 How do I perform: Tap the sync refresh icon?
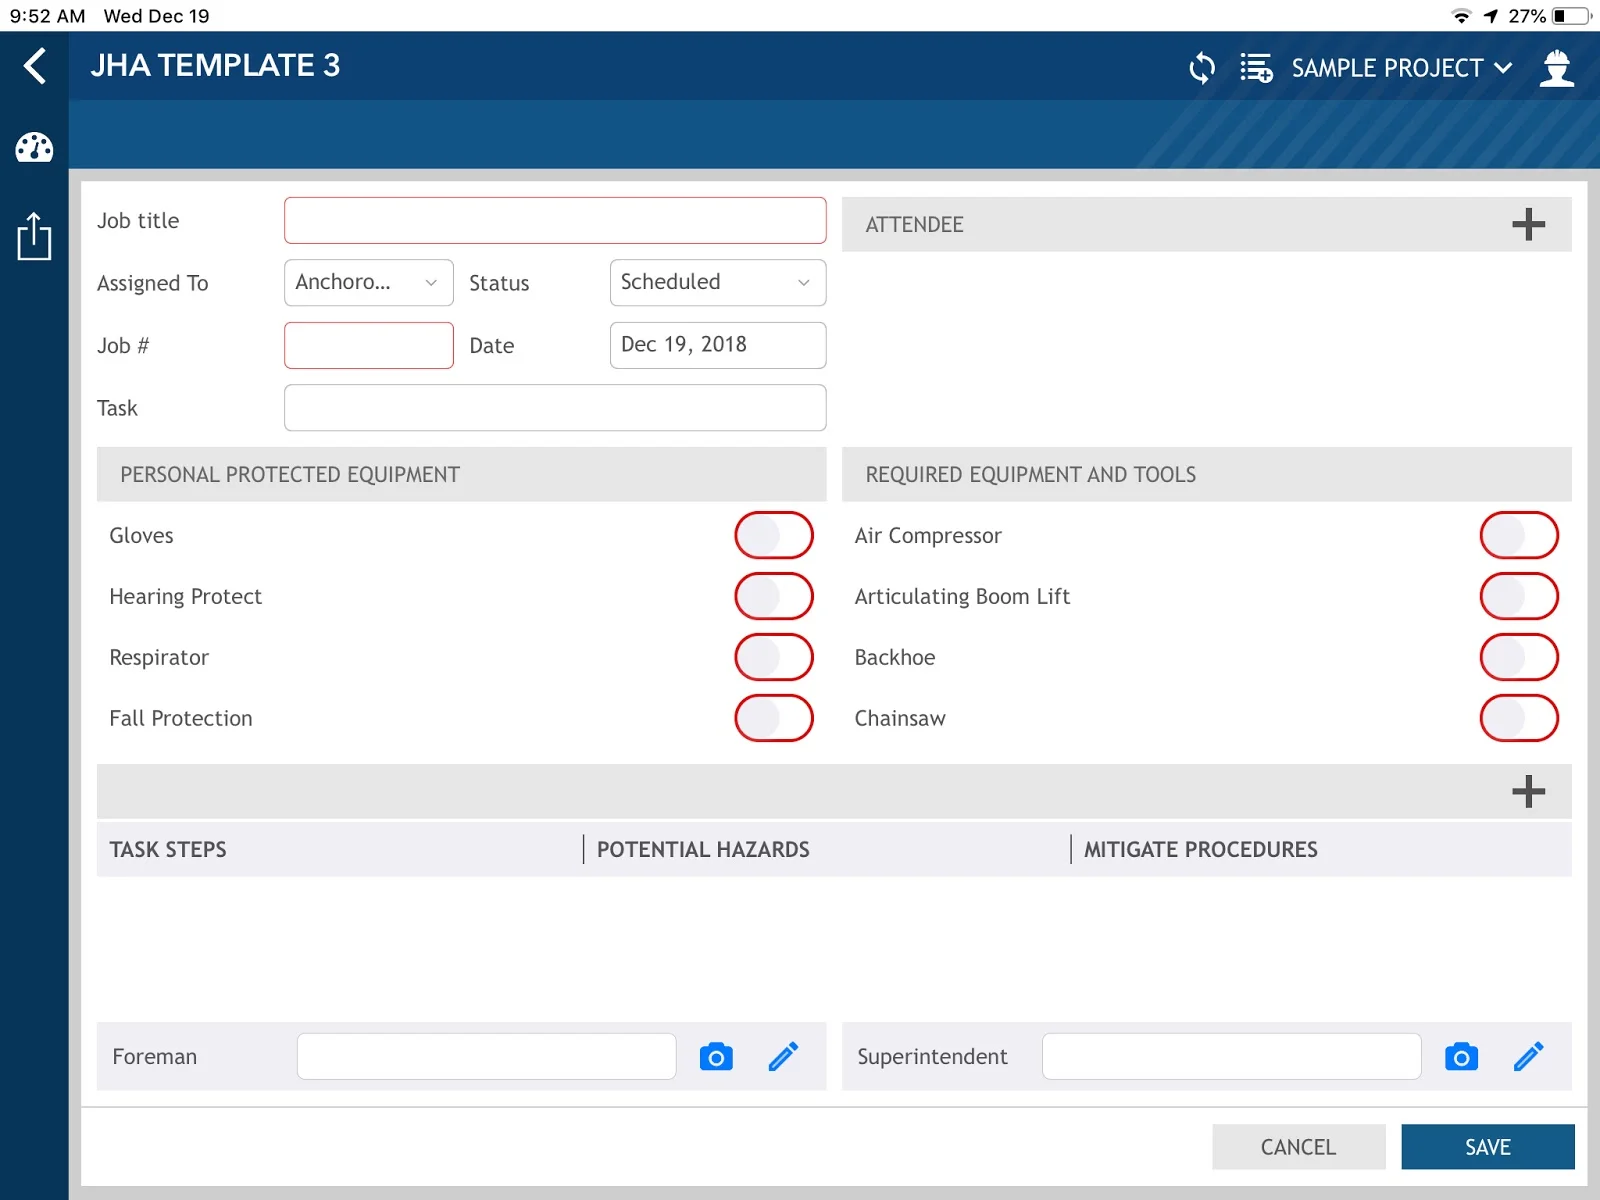click(1202, 68)
